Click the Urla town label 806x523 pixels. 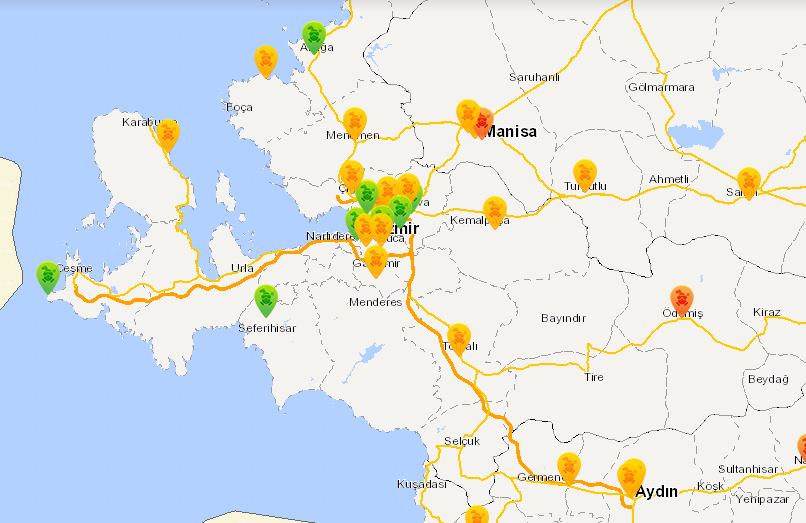242,268
